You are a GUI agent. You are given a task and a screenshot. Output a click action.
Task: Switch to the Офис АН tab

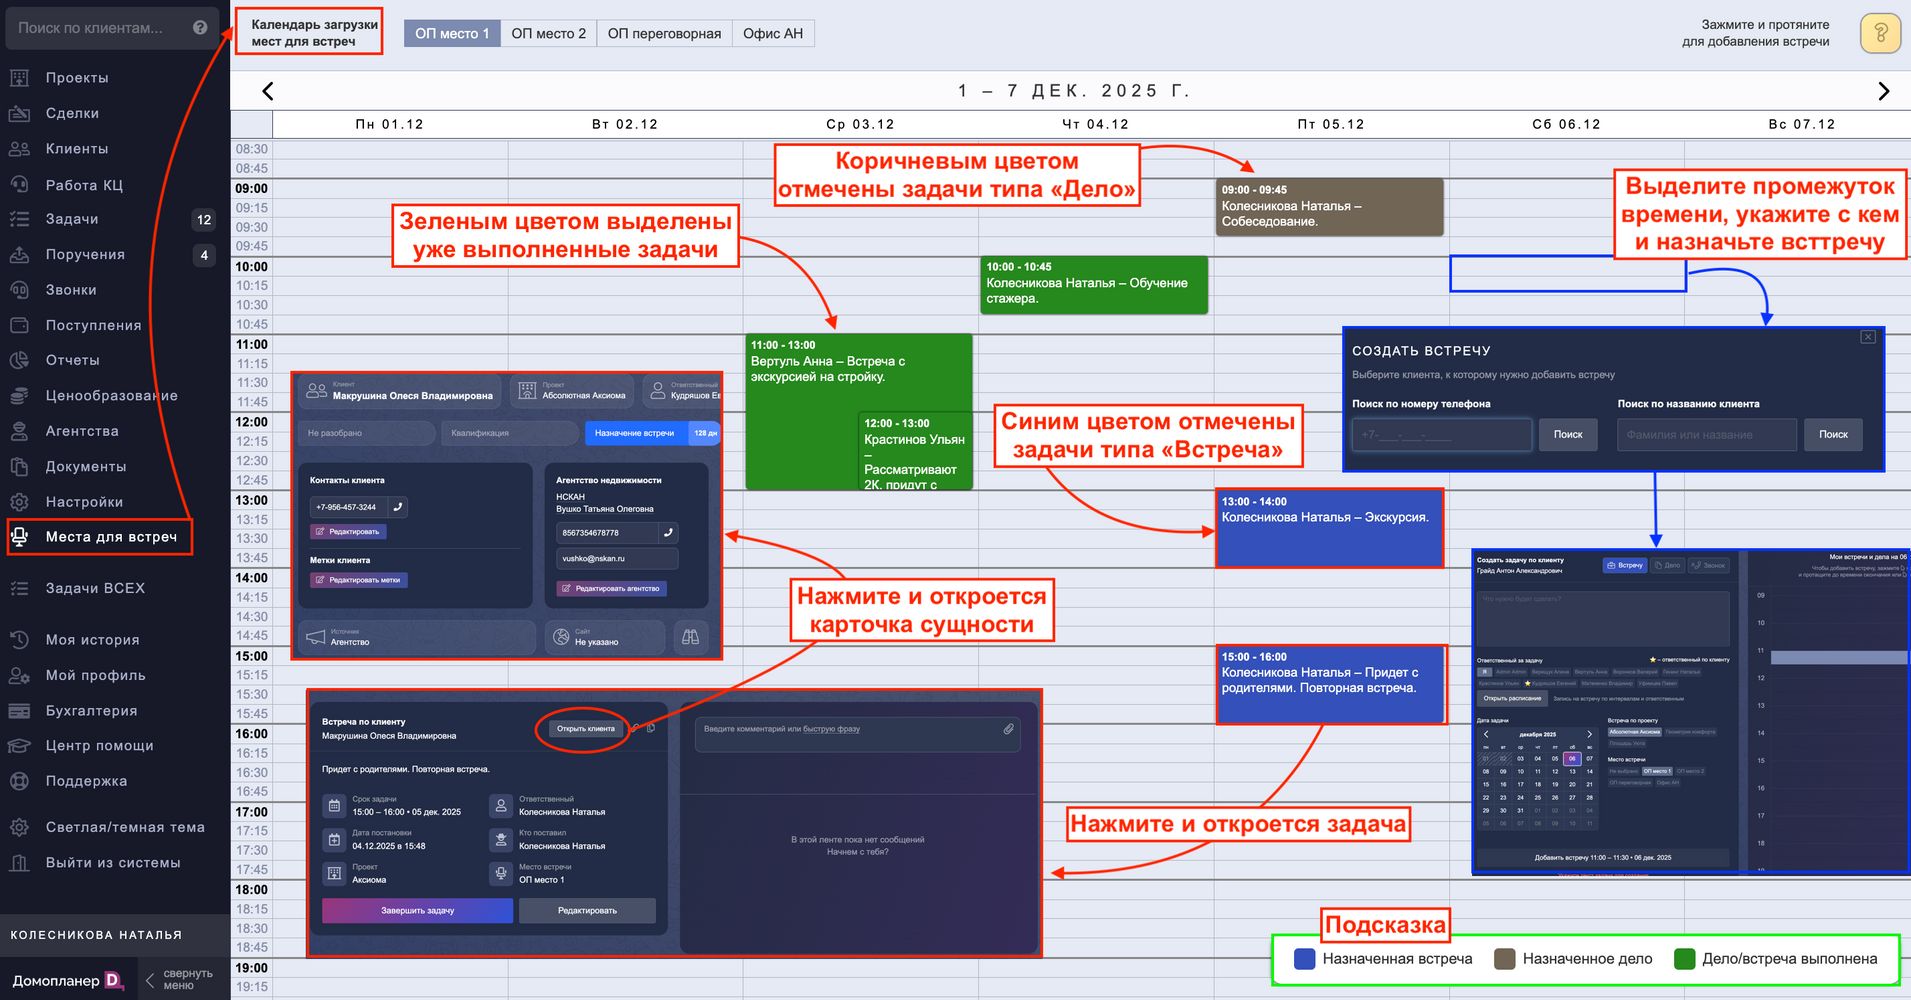click(773, 34)
